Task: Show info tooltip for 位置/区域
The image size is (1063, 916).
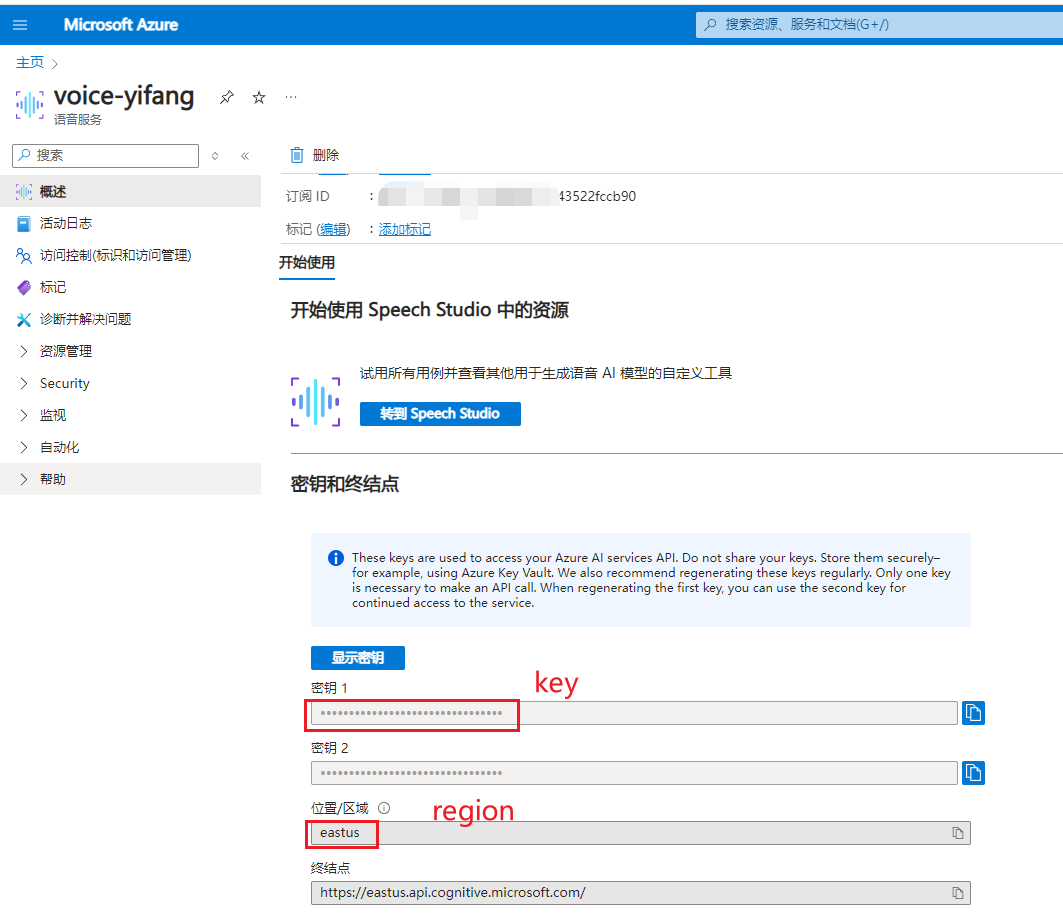Action: click(x=384, y=808)
